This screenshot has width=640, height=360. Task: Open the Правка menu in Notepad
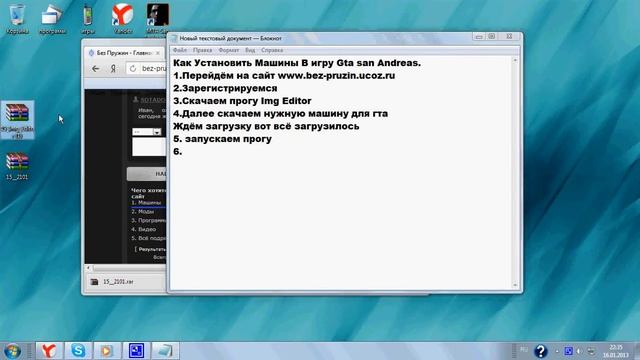202,50
